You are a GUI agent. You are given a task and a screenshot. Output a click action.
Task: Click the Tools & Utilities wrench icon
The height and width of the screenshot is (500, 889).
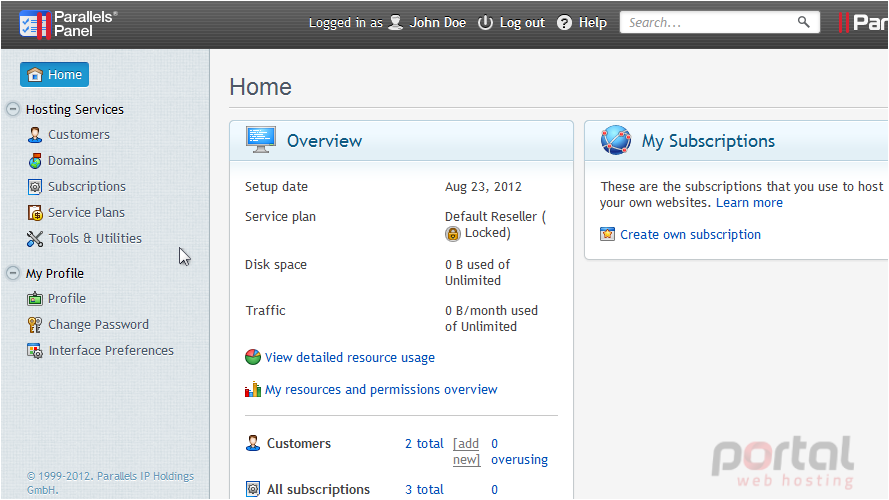pos(35,239)
